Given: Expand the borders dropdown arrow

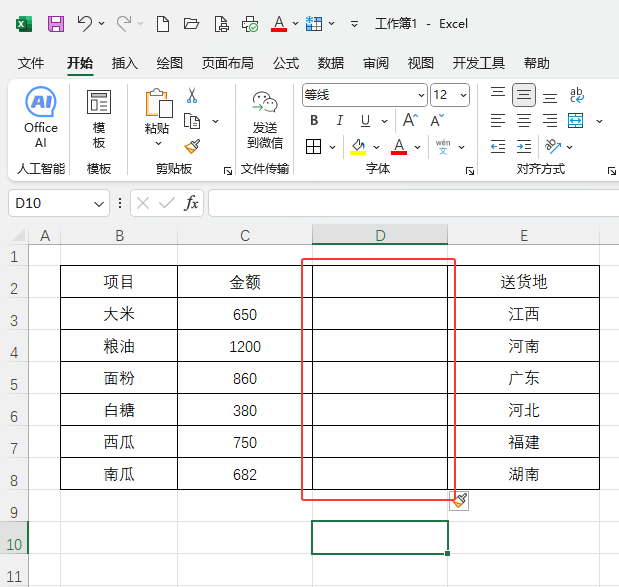Looking at the screenshot, I should pos(332,147).
